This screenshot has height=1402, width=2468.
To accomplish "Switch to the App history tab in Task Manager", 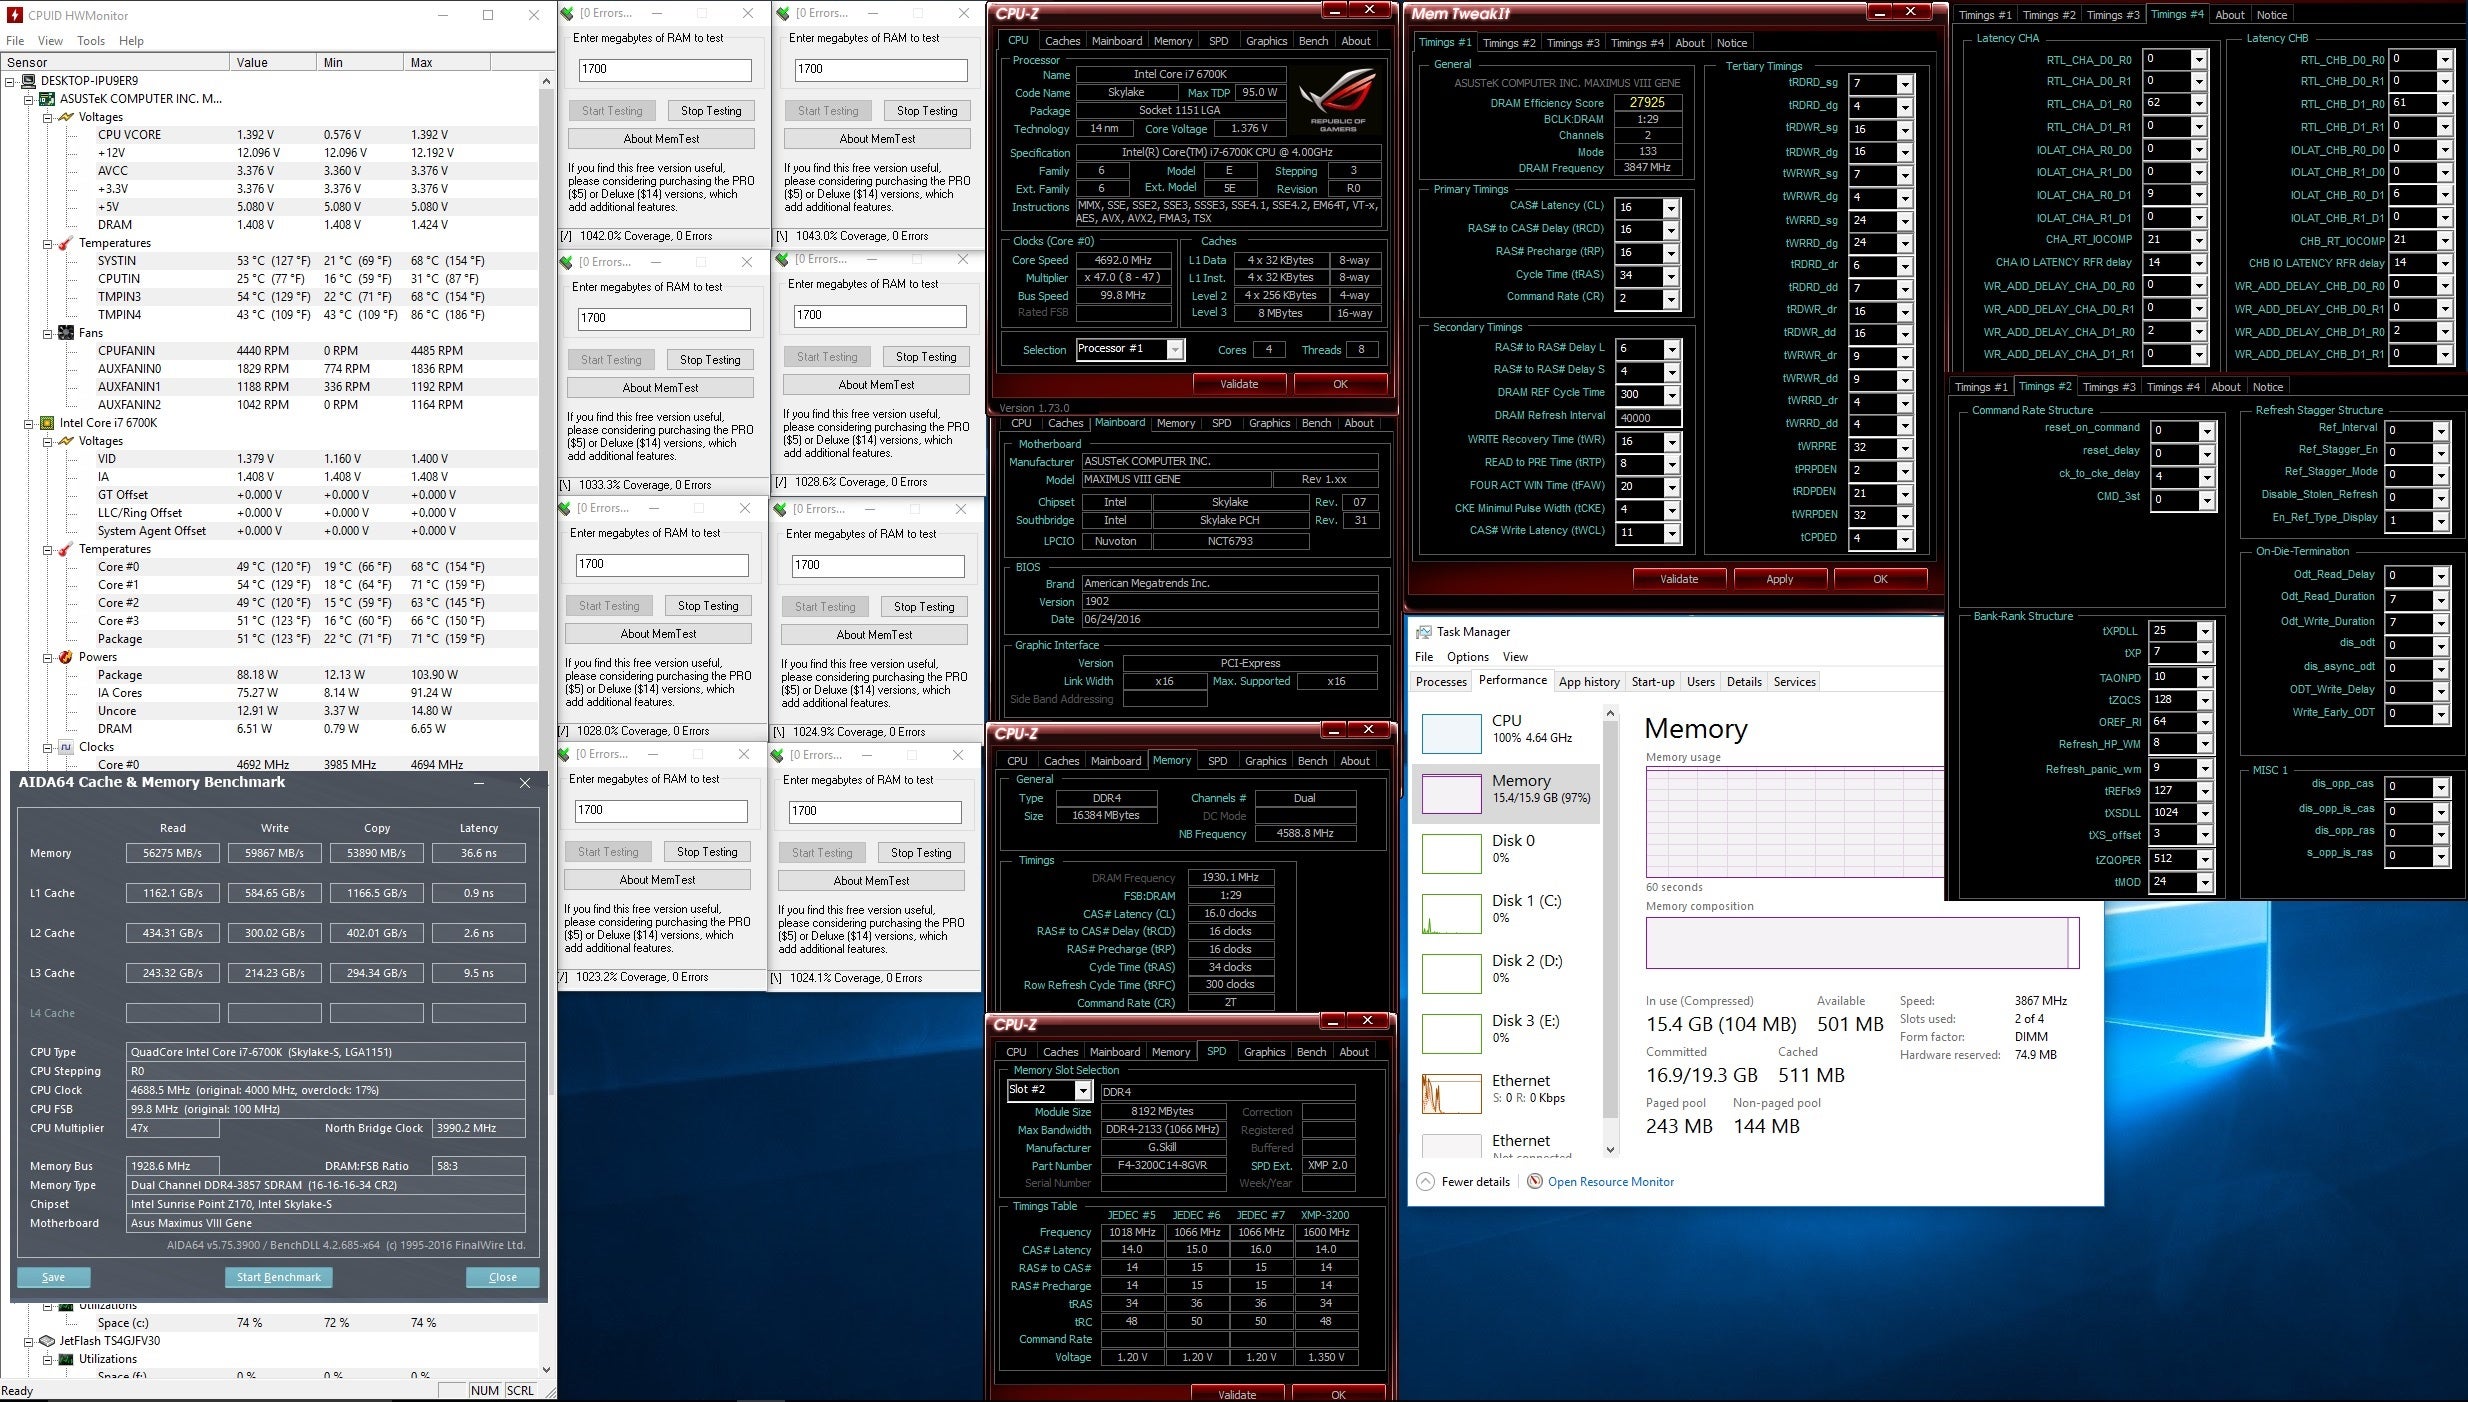I will (1589, 681).
